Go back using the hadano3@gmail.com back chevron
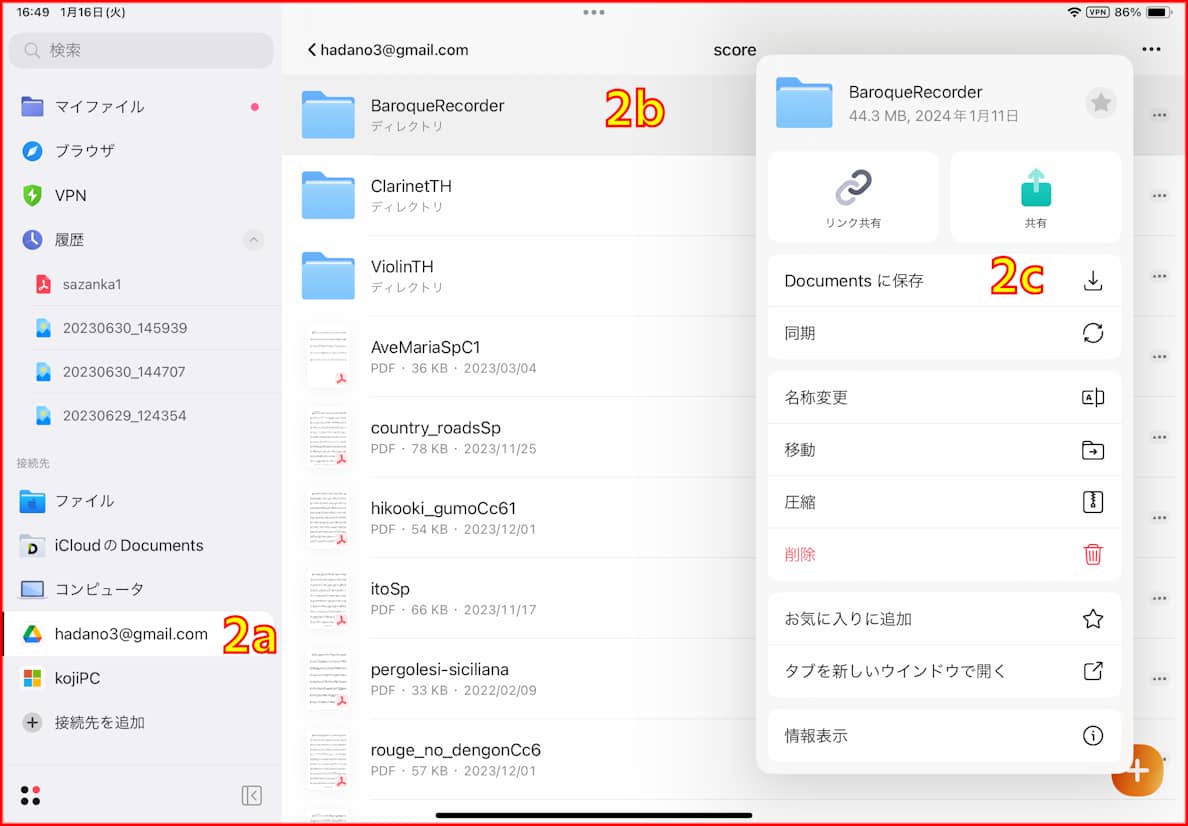This screenshot has width=1188, height=826. coord(311,48)
